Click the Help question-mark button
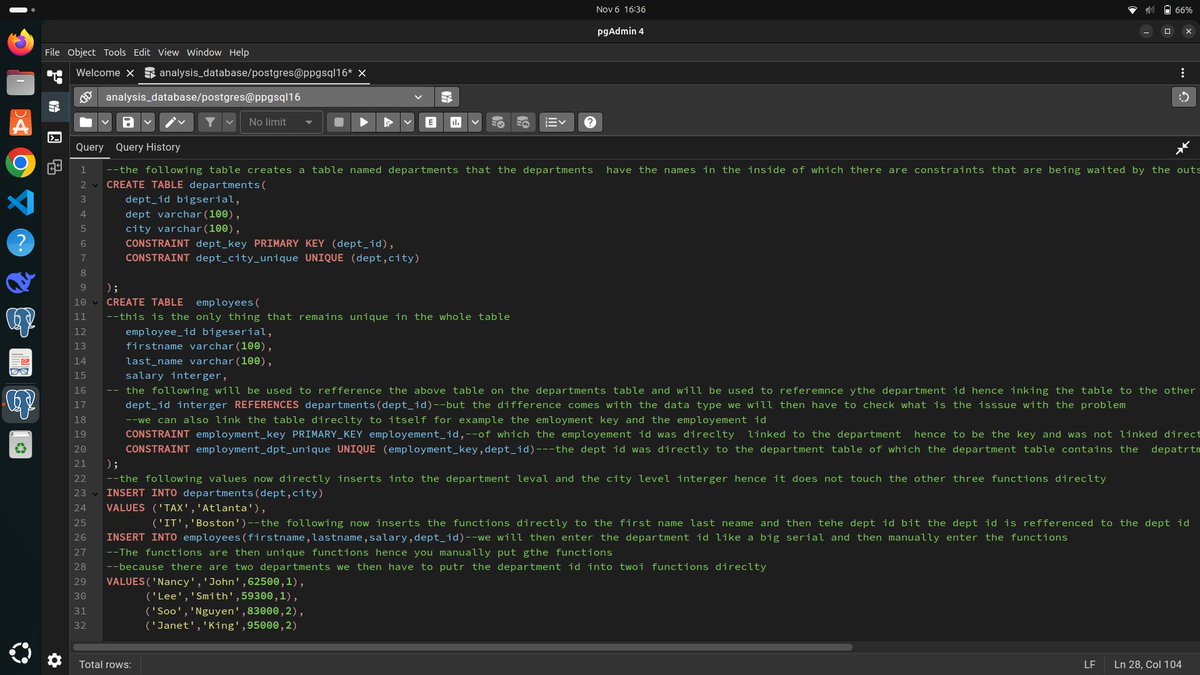This screenshot has width=1200, height=675. [590, 121]
